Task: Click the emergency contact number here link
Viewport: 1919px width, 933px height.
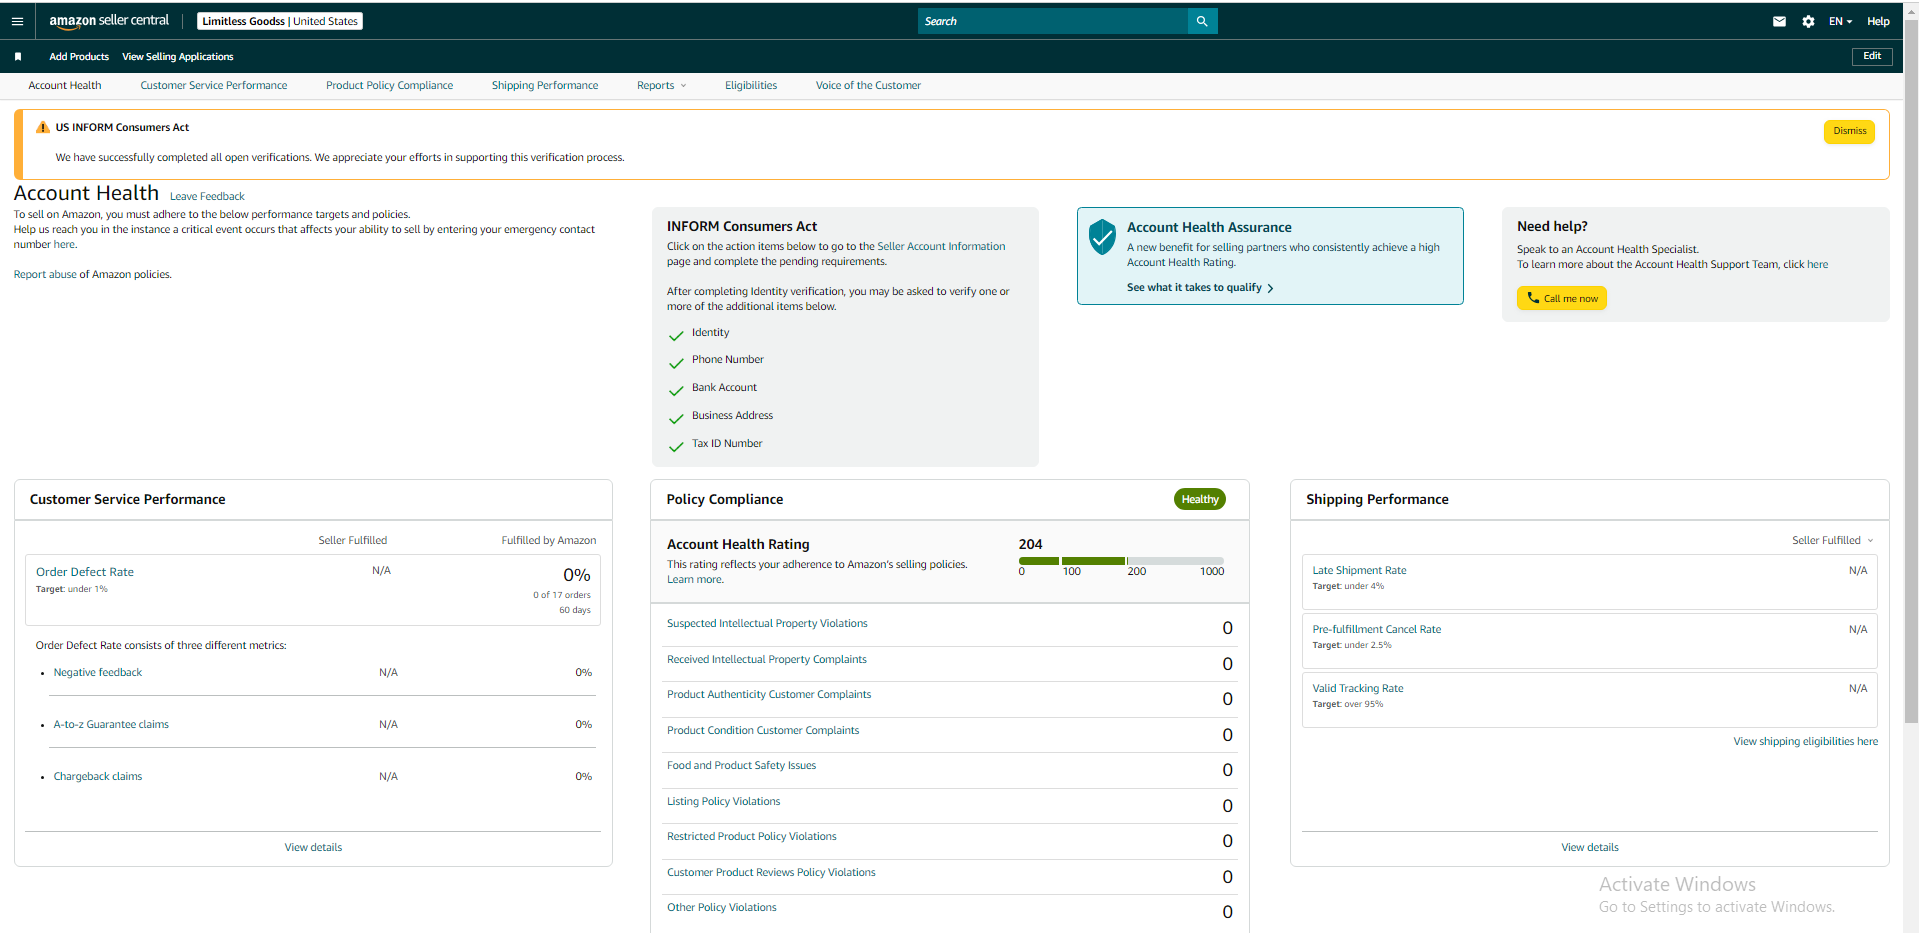Action: click(64, 245)
